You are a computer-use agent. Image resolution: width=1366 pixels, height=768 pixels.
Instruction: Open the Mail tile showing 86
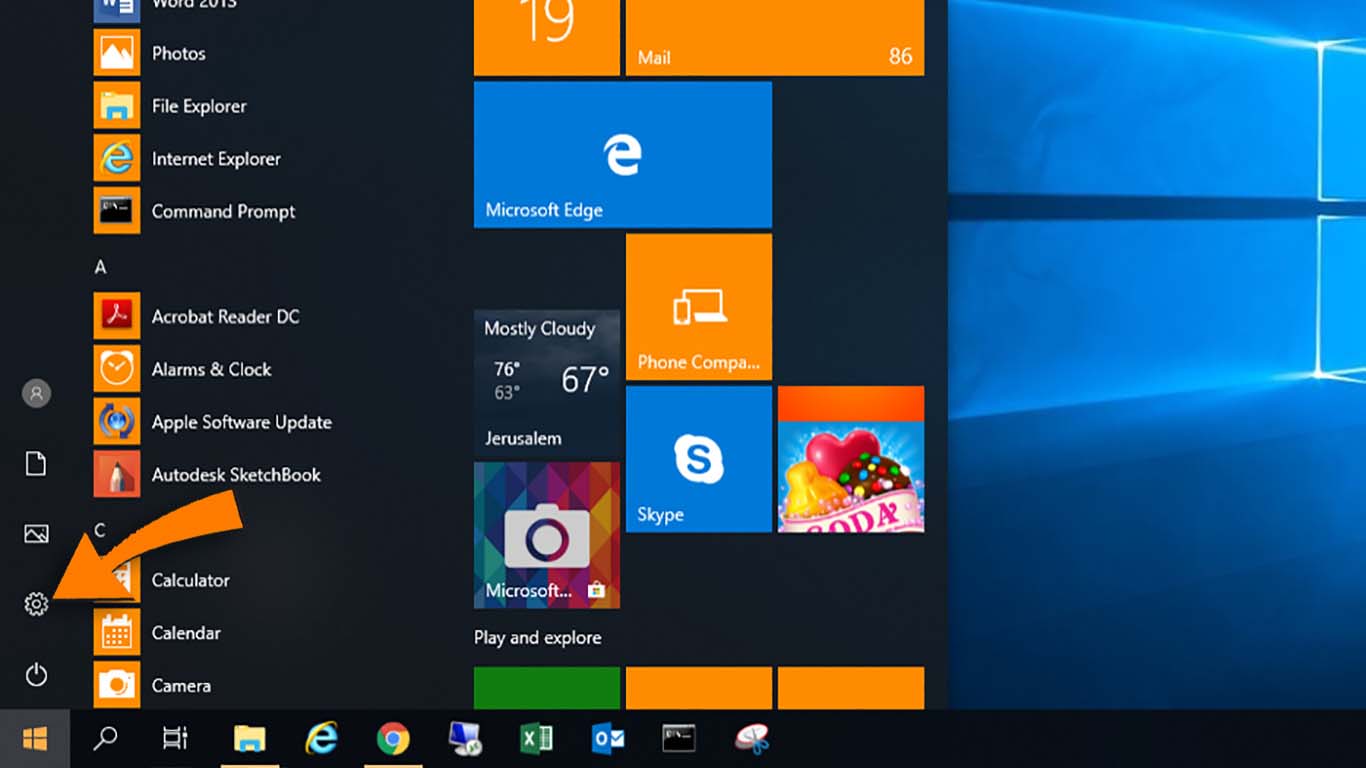(774, 37)
